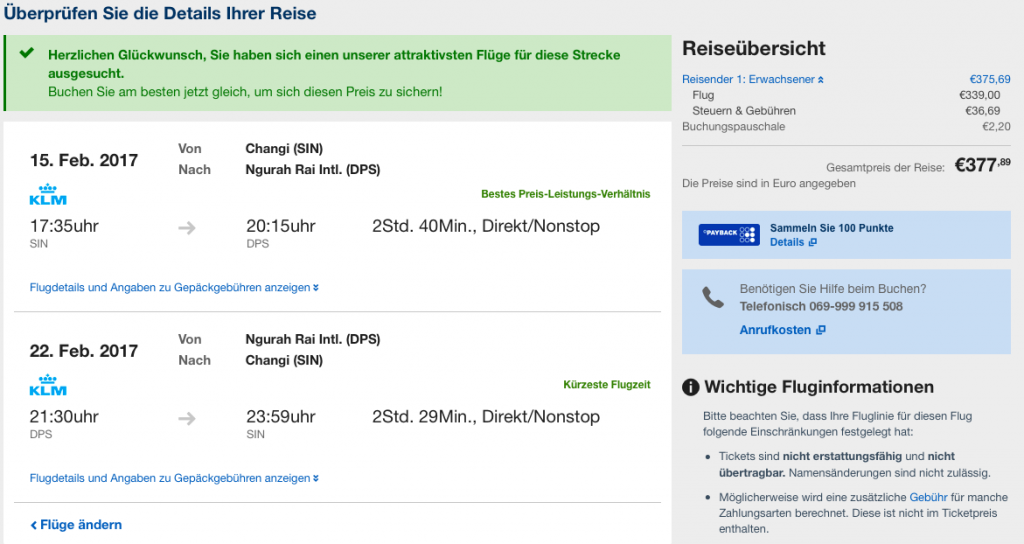This screenshot has height=544, width=1024.
Task: Click the green checkmark in success banner
Action: pos(27,52)
